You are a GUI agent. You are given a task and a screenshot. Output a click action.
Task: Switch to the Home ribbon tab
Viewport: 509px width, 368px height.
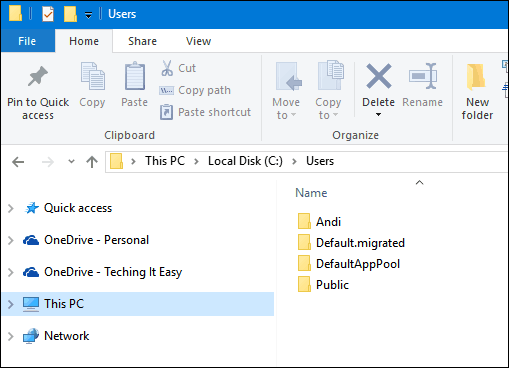pyautogui.click(x=84, y=41)
